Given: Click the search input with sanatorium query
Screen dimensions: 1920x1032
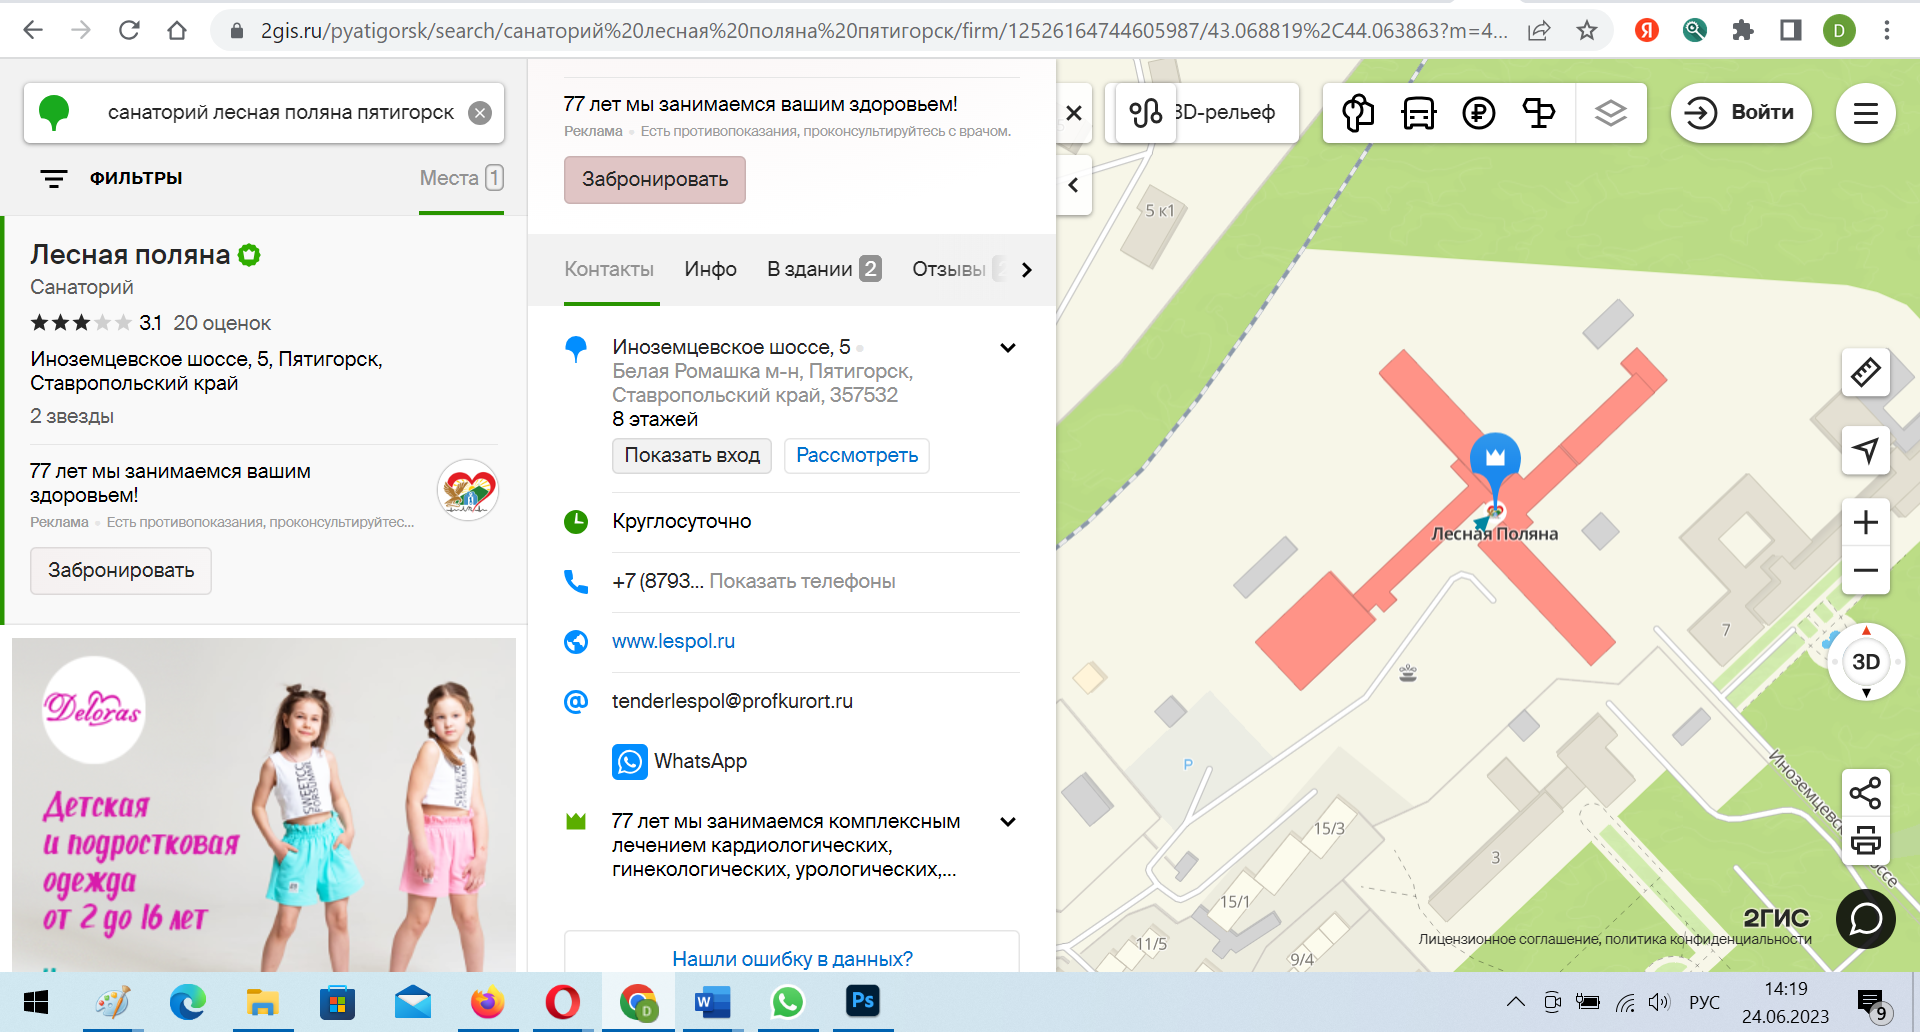Looking at the screenshot, I should tap(280, 113).
